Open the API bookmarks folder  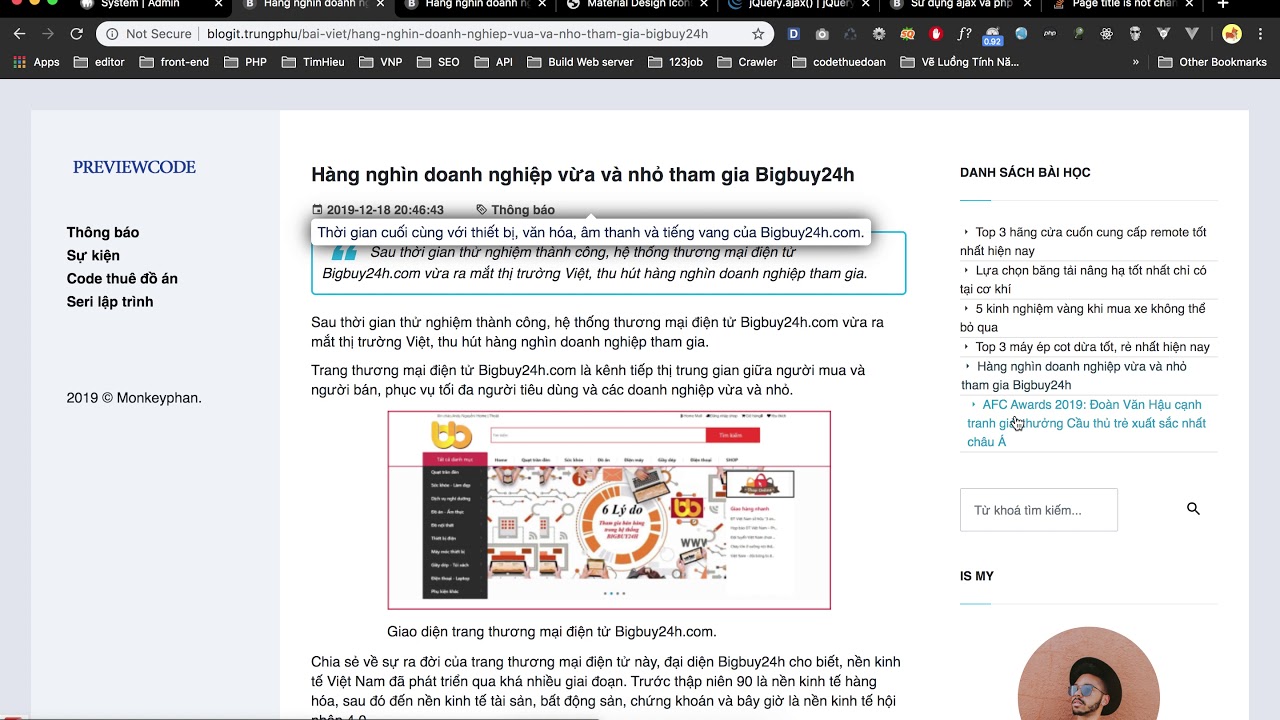click(494, 62)
